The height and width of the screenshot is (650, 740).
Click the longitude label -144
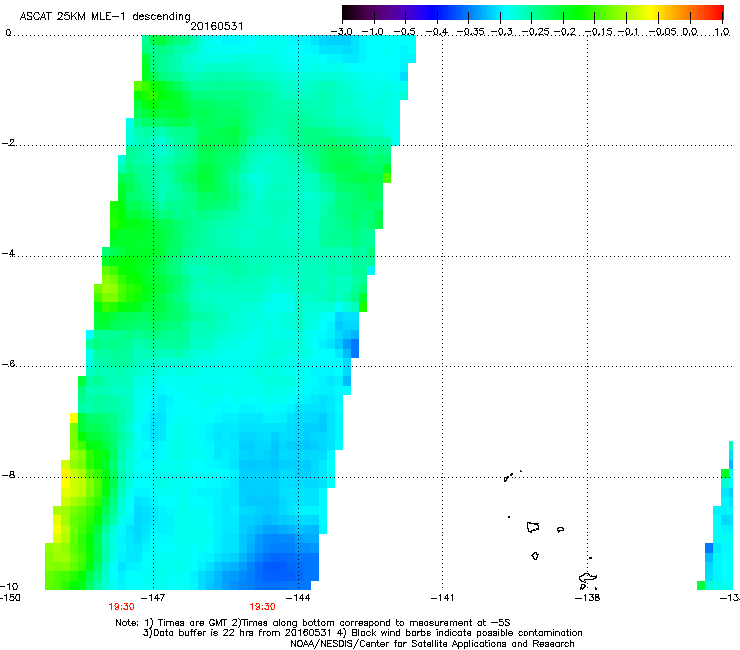pos(298,598)
